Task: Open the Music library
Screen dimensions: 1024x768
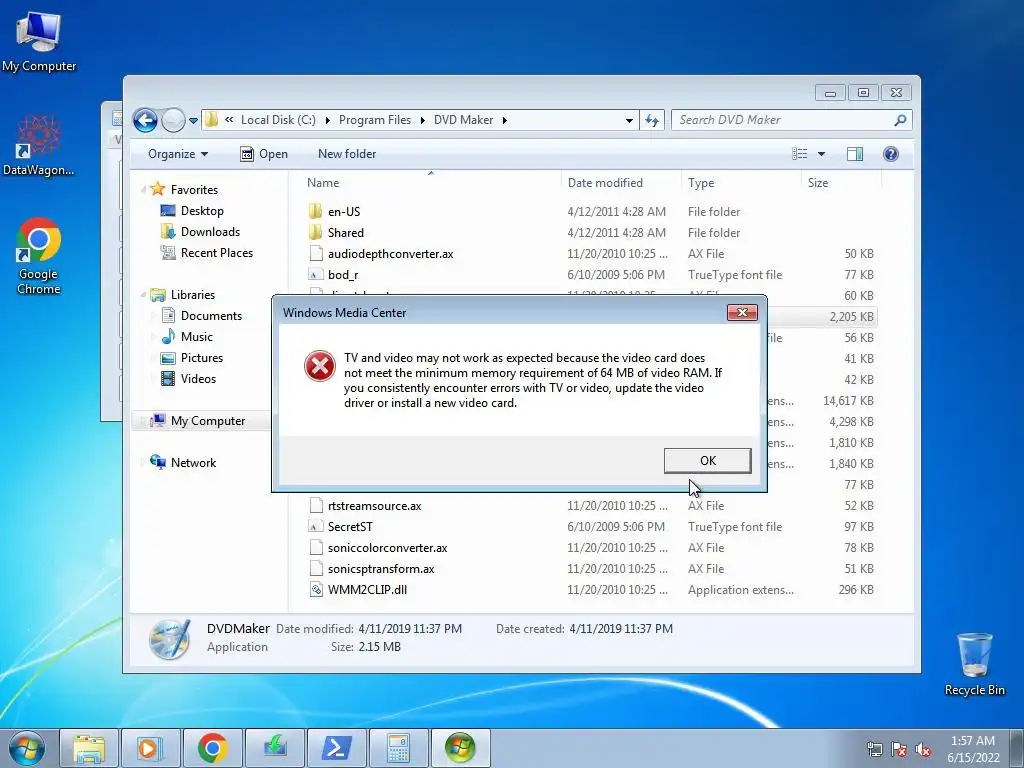Action: click(197, 337)
